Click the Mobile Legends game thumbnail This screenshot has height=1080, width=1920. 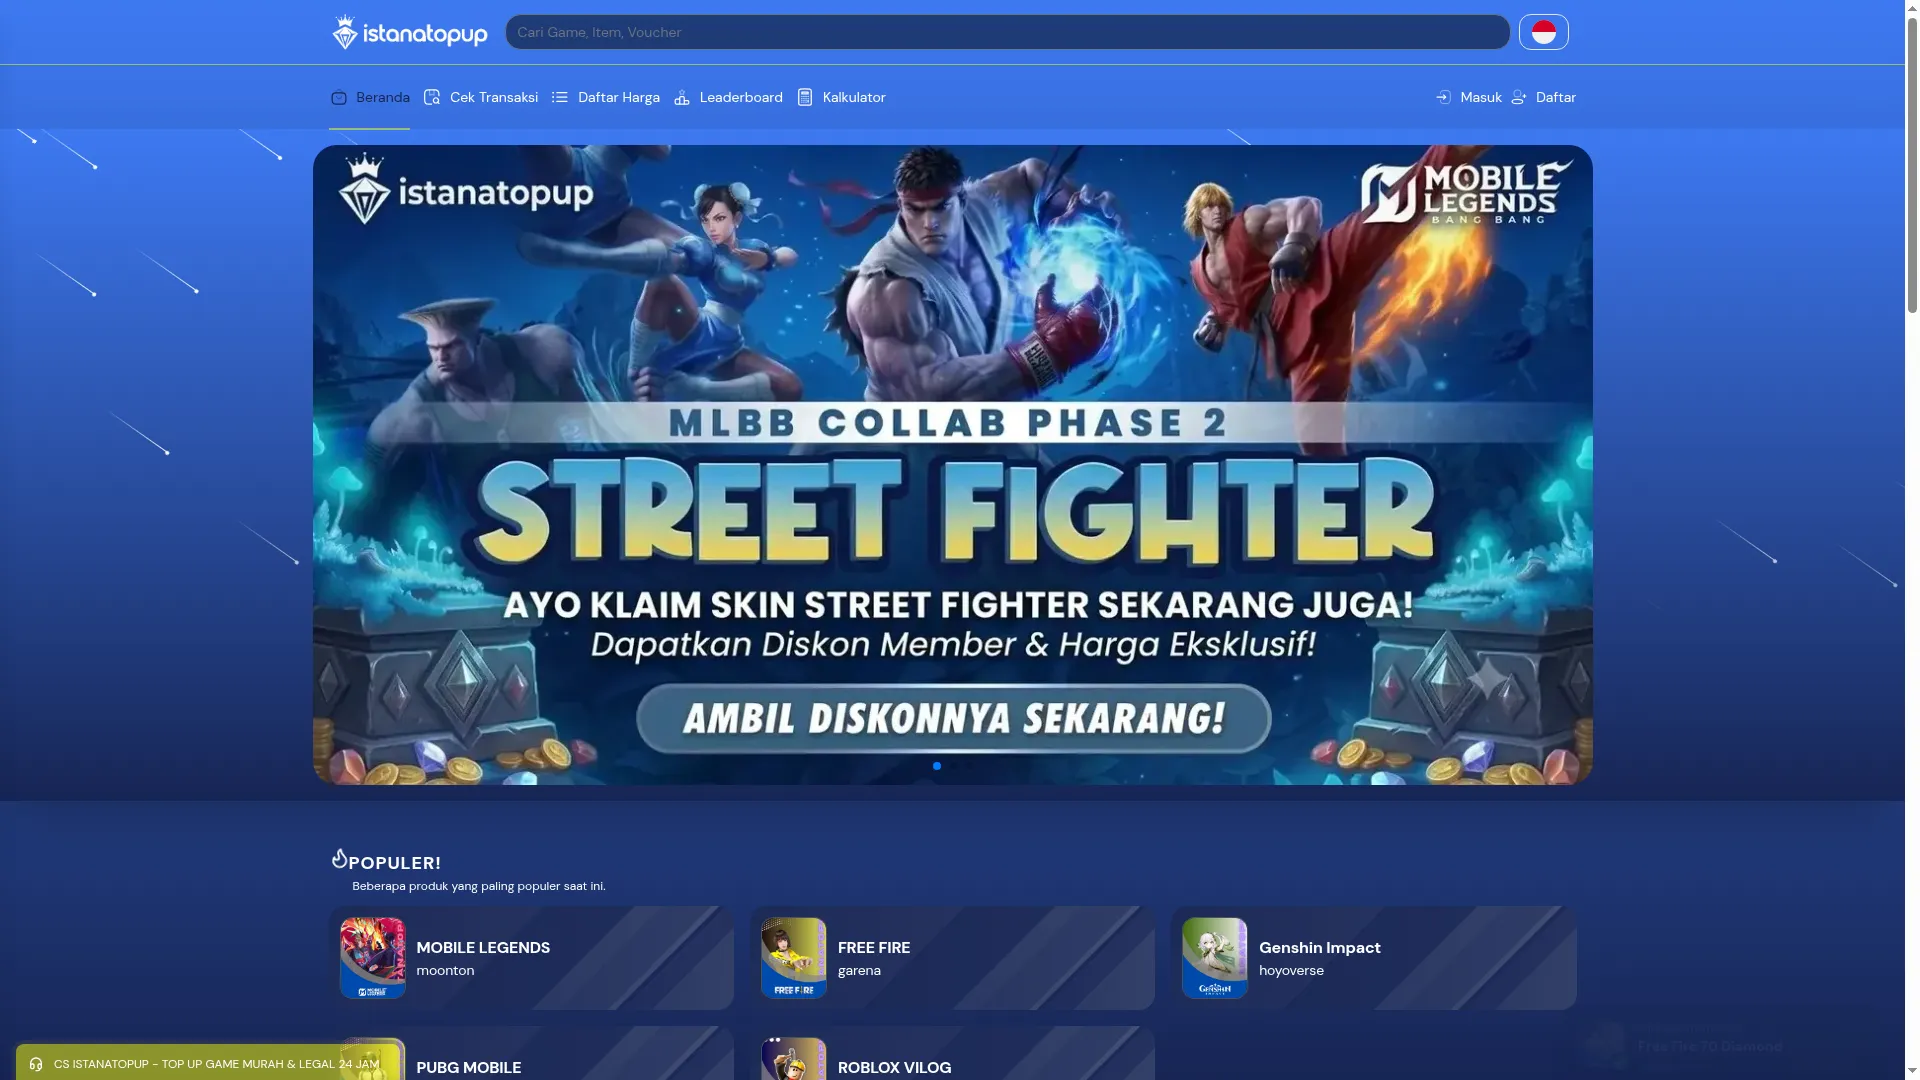[x=373, y=958]
